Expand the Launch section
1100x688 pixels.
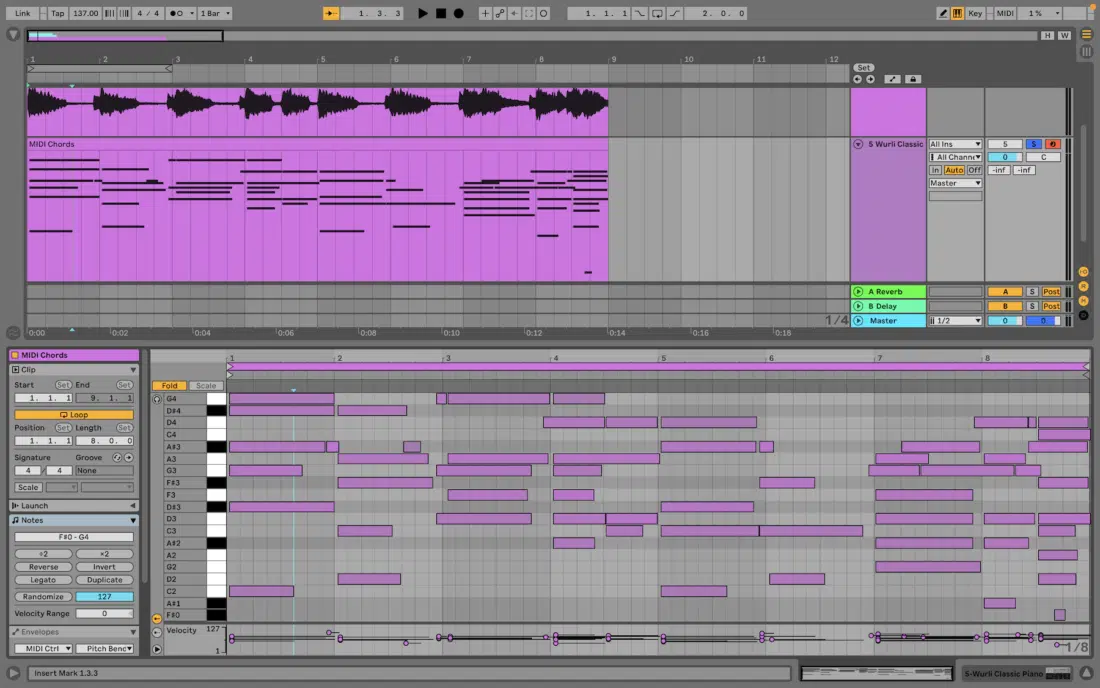point(133,506)
